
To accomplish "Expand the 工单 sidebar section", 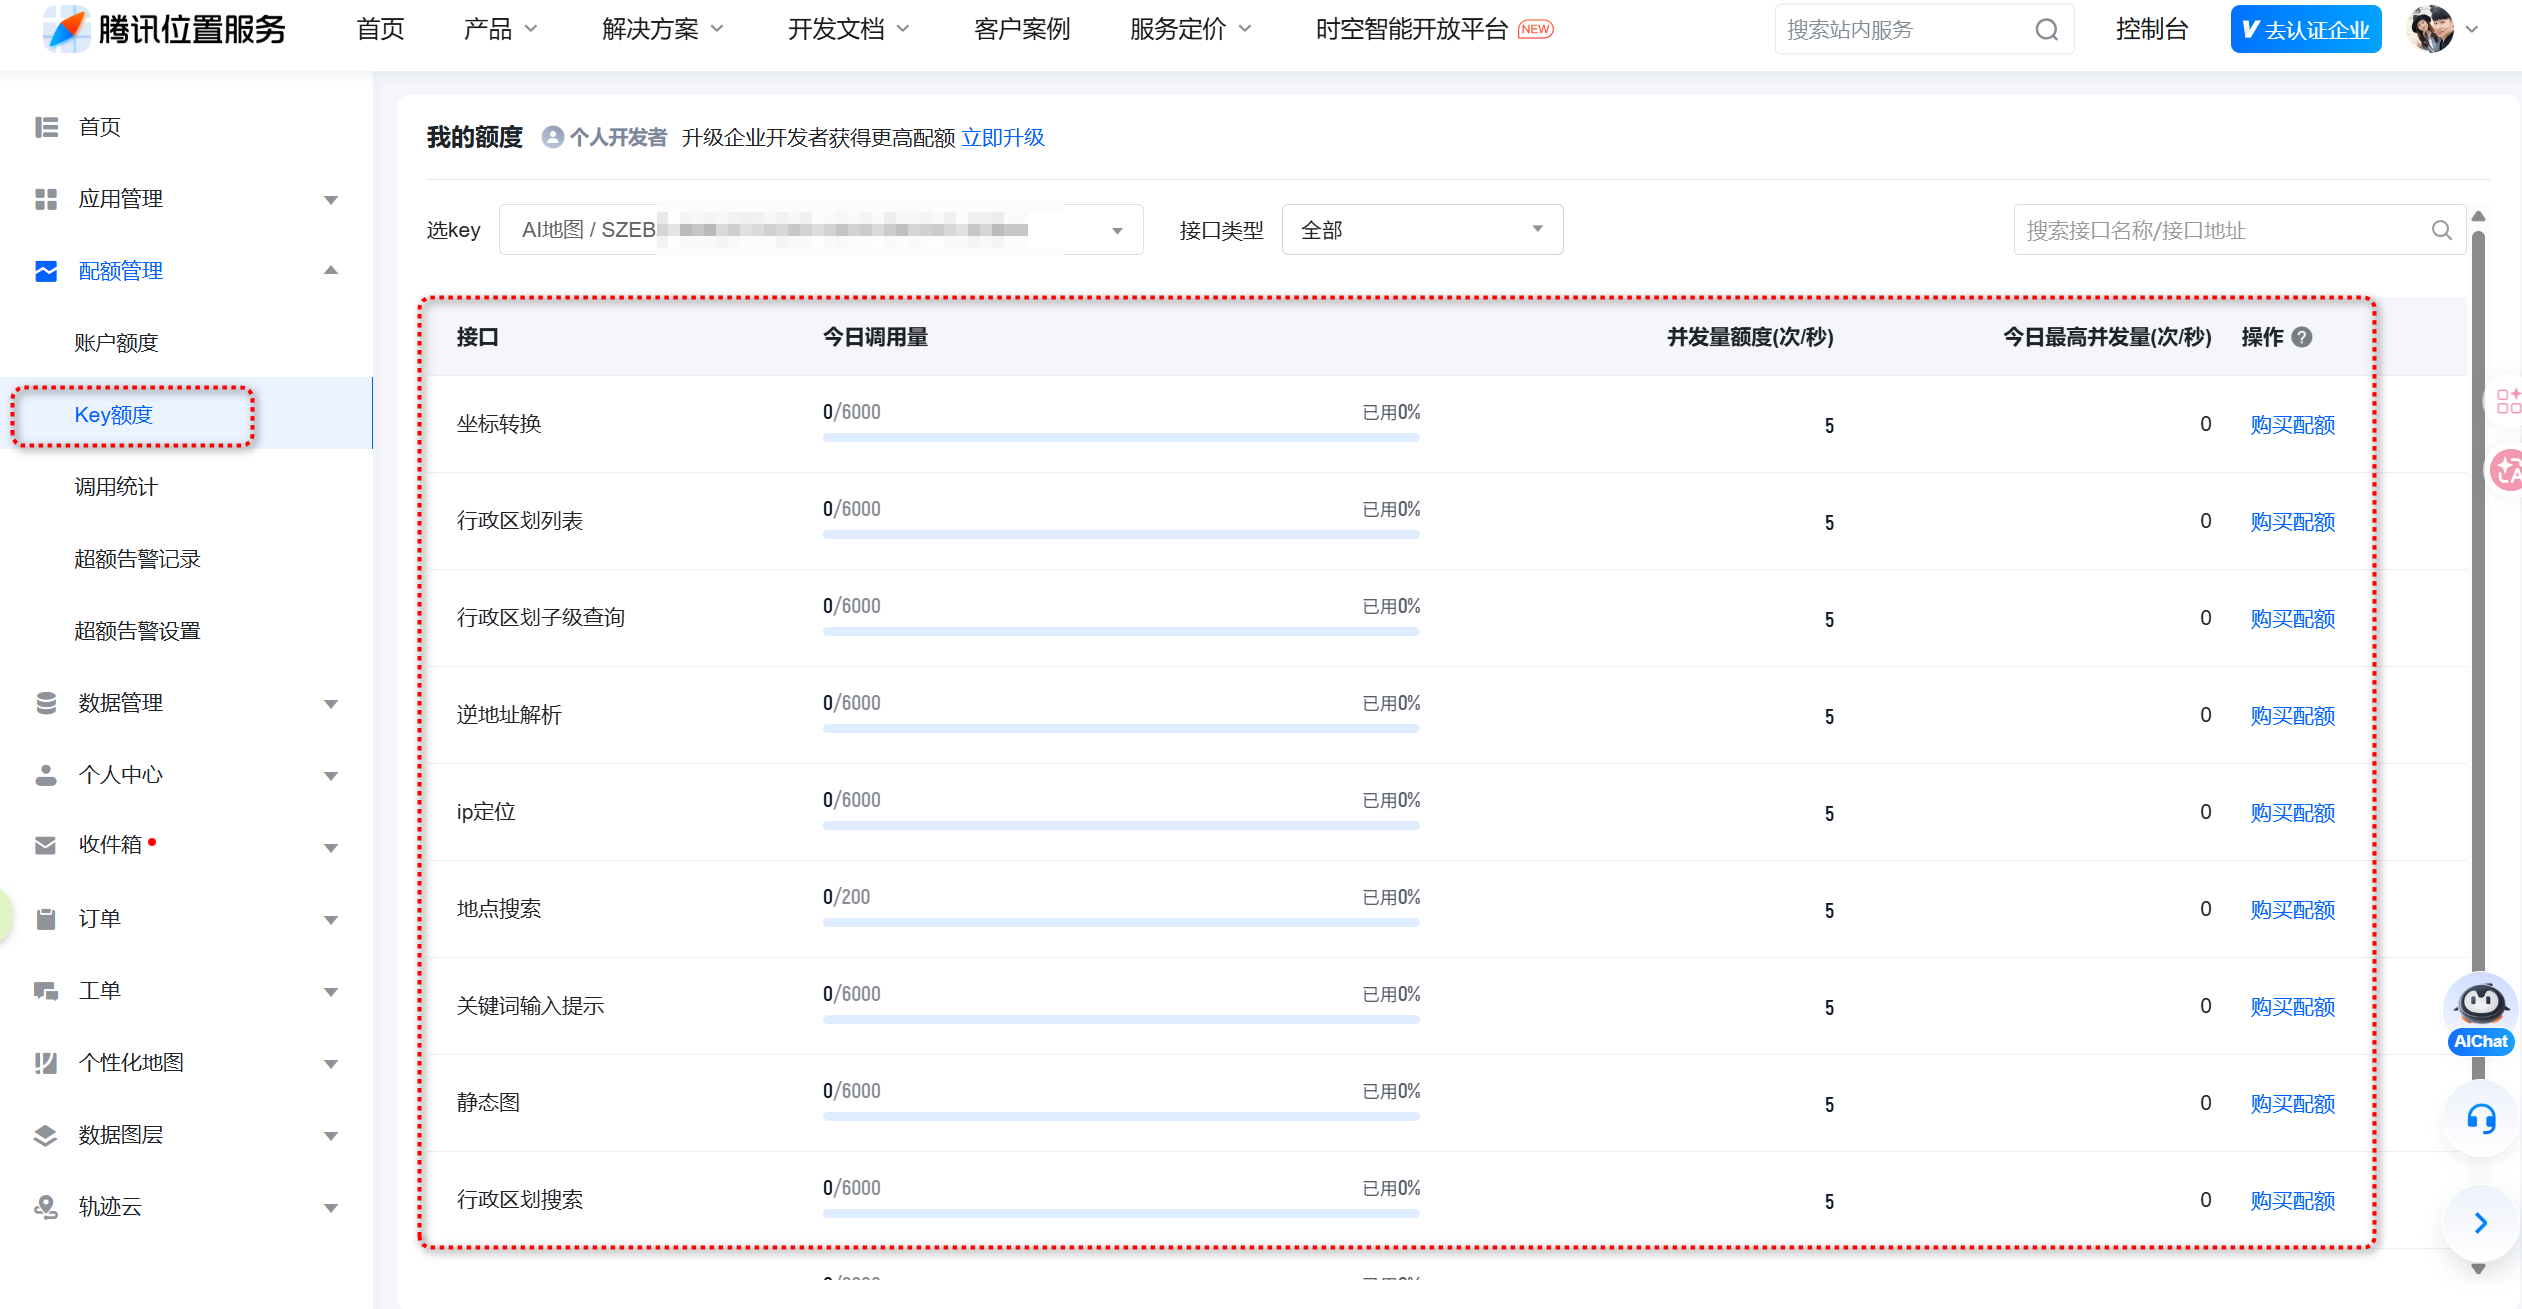I will pos(331,992).
